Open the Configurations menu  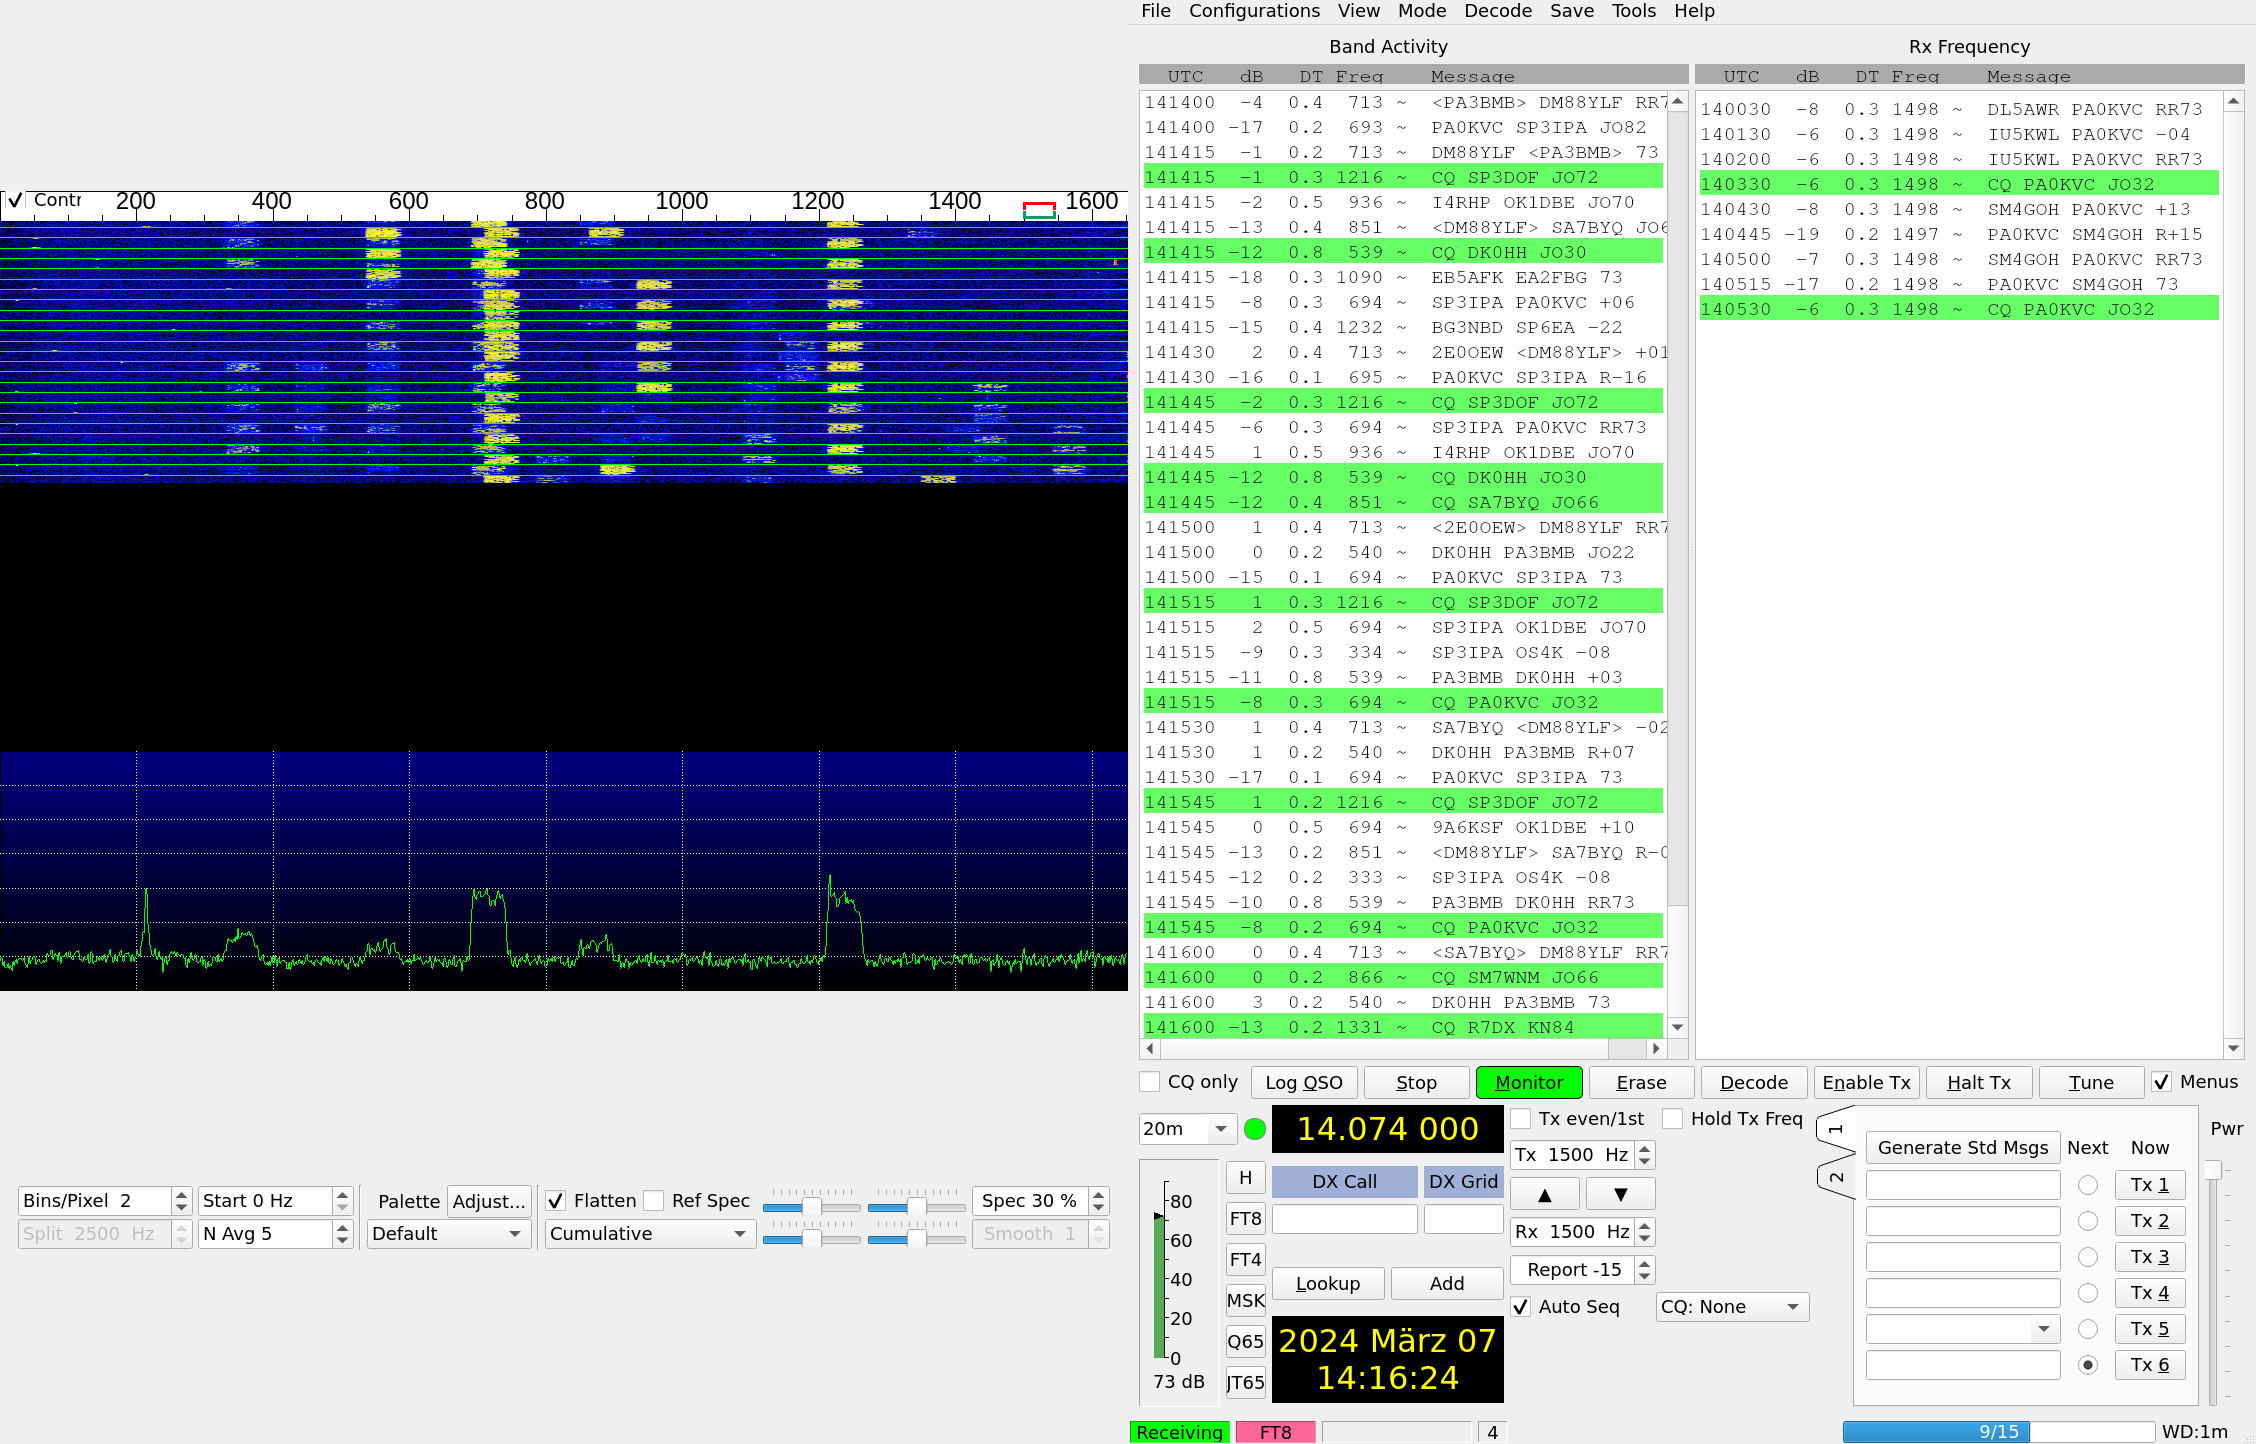pyautogui.click(x=1254, y=11)
